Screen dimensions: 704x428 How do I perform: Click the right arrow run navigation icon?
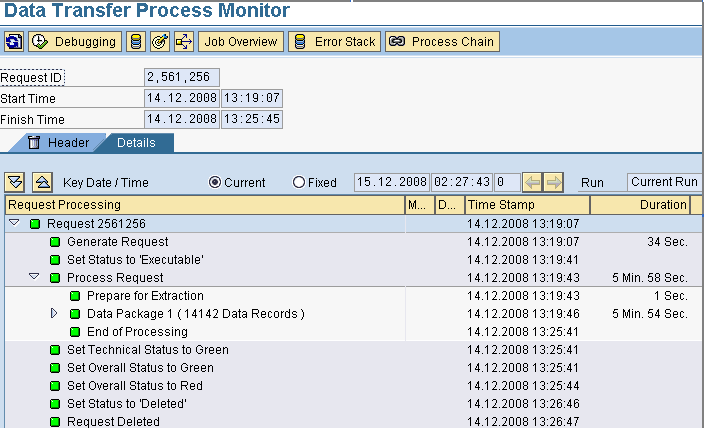click(x=554, y=182)
